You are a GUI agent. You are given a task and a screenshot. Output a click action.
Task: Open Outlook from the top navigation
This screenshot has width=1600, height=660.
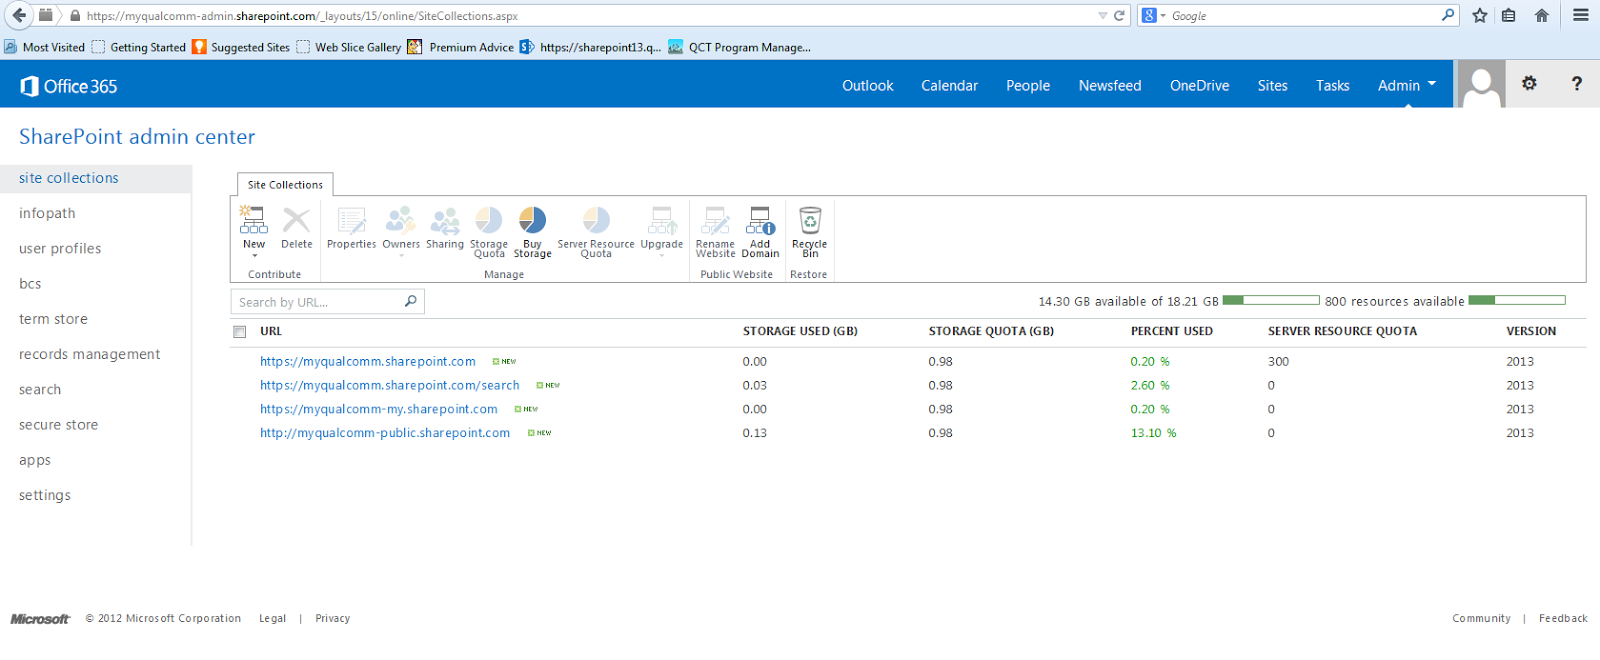click(867, 86)
